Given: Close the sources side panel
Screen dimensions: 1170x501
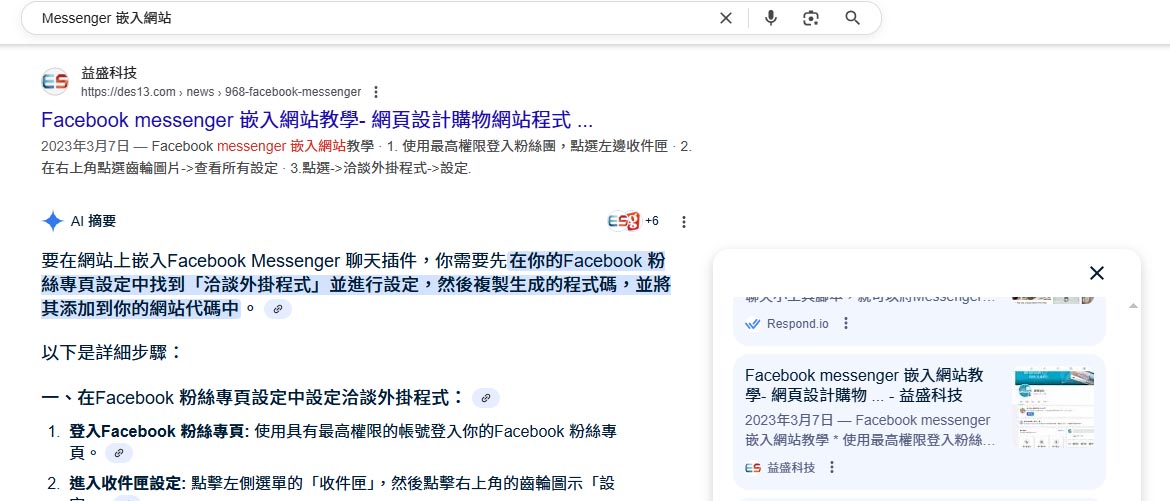Looking at the screenshot, I should 1096,273.
